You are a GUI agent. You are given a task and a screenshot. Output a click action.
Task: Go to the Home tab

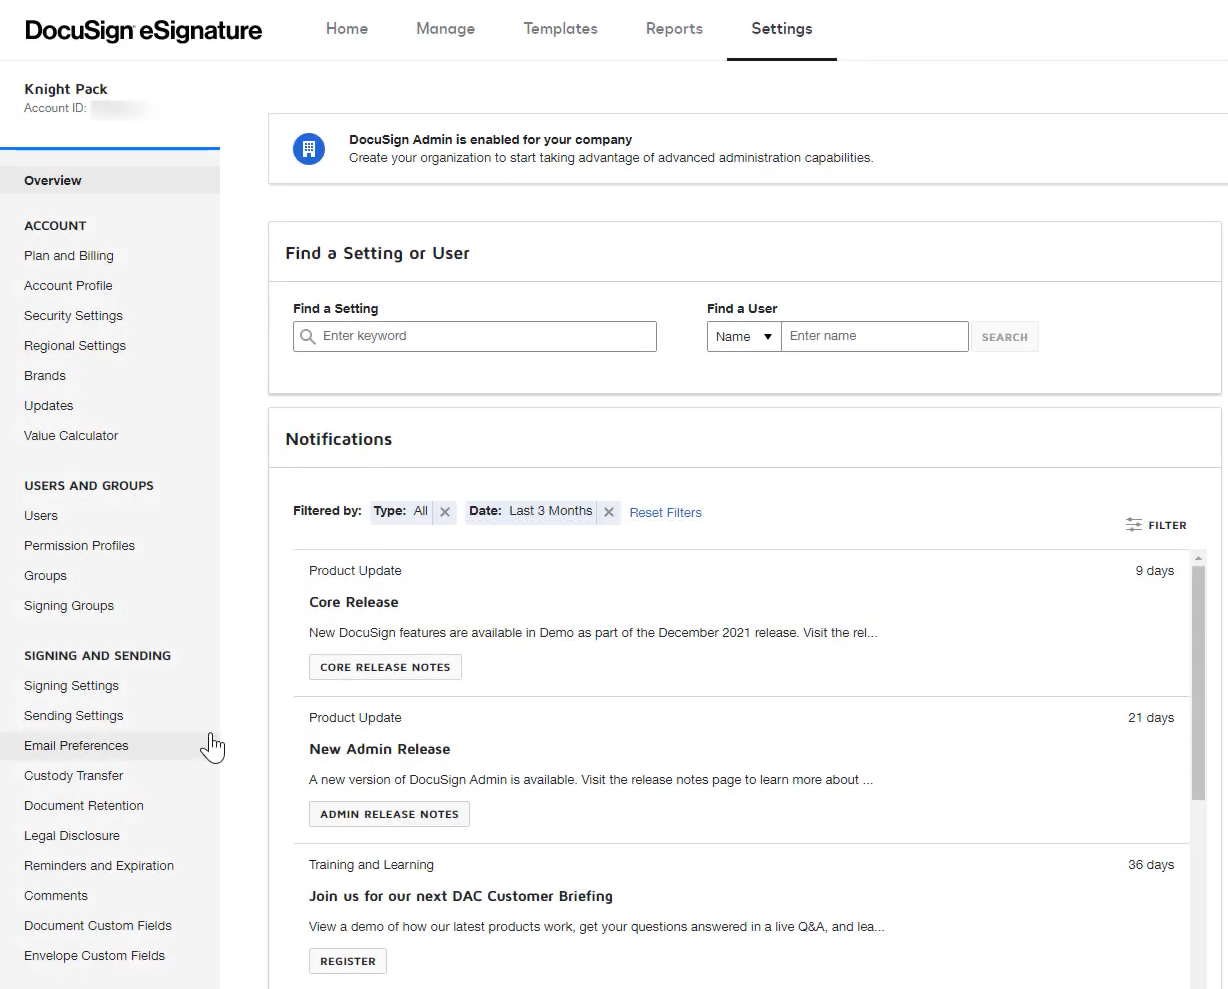pos(347,29)
